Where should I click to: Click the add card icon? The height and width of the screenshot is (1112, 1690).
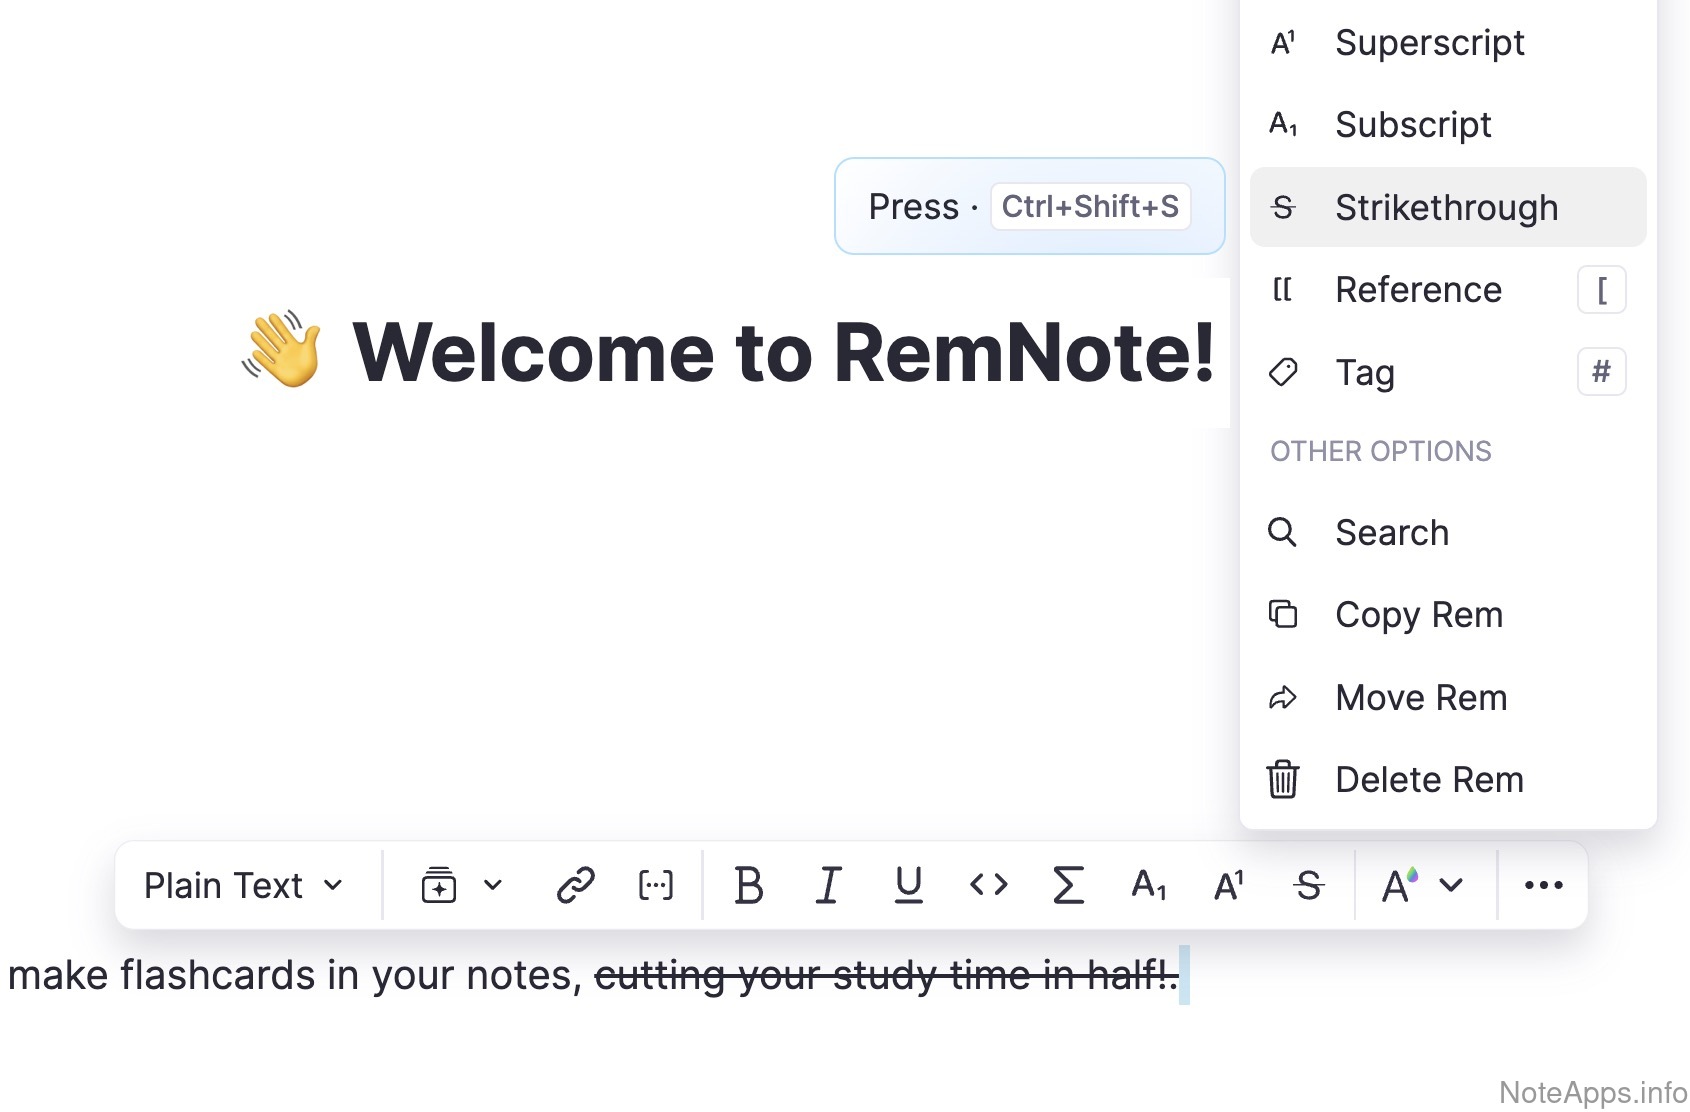coord(439,885)
